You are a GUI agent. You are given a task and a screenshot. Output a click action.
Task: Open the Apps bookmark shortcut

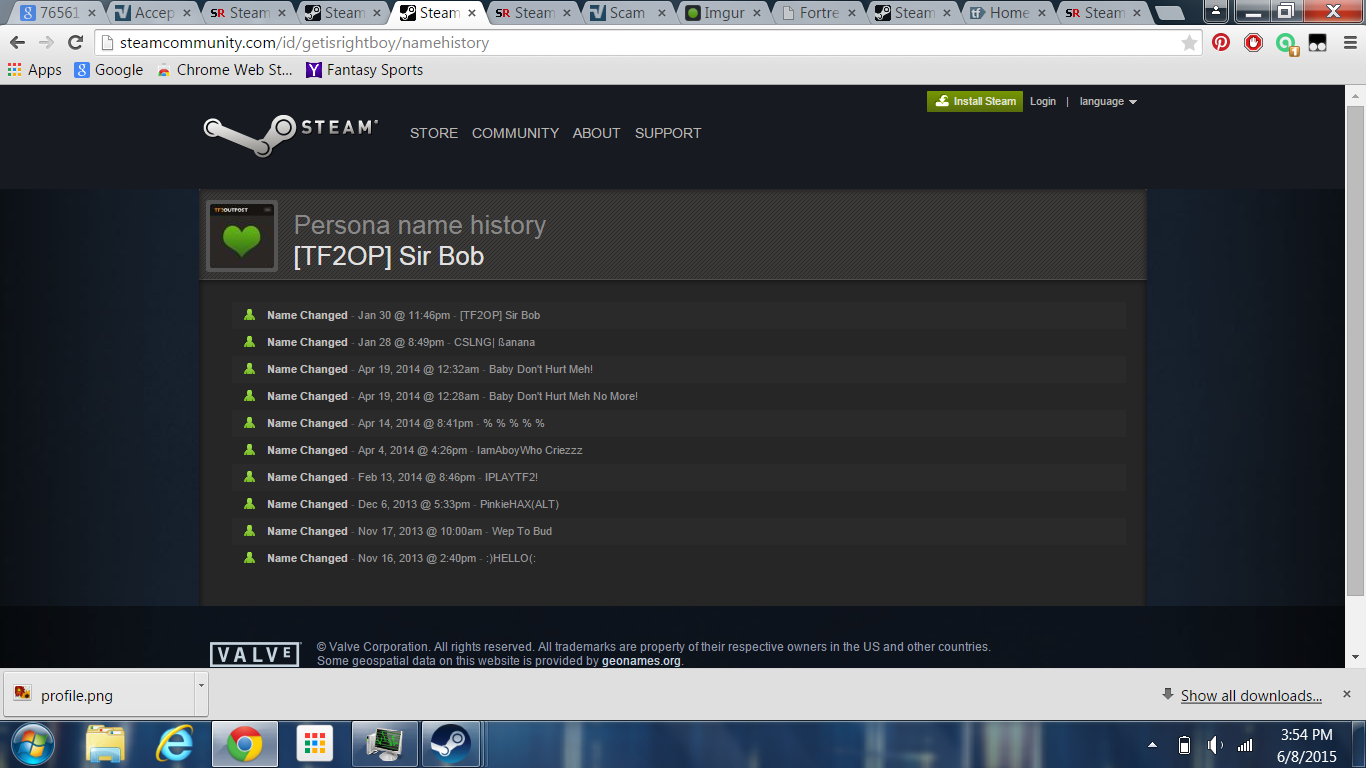coord(35,70)
